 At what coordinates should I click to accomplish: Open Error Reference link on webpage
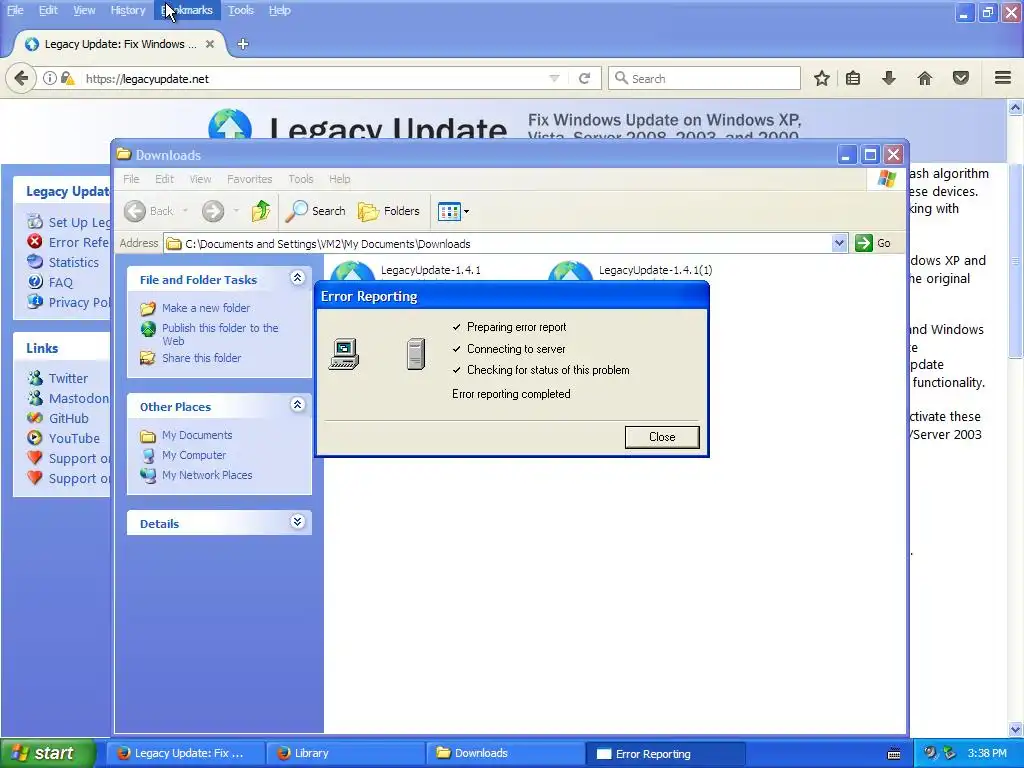(x=78, y=242)
